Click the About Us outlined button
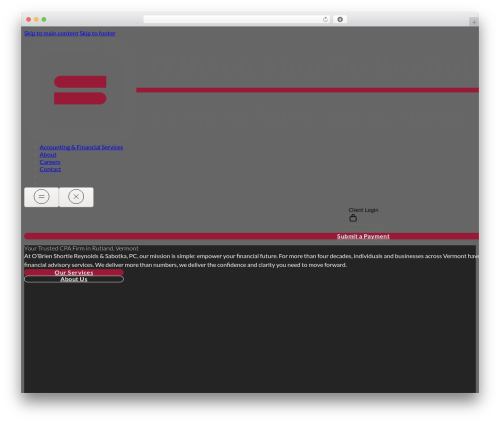500x423 pixels. pyautogui.click(x=74, y=279)
